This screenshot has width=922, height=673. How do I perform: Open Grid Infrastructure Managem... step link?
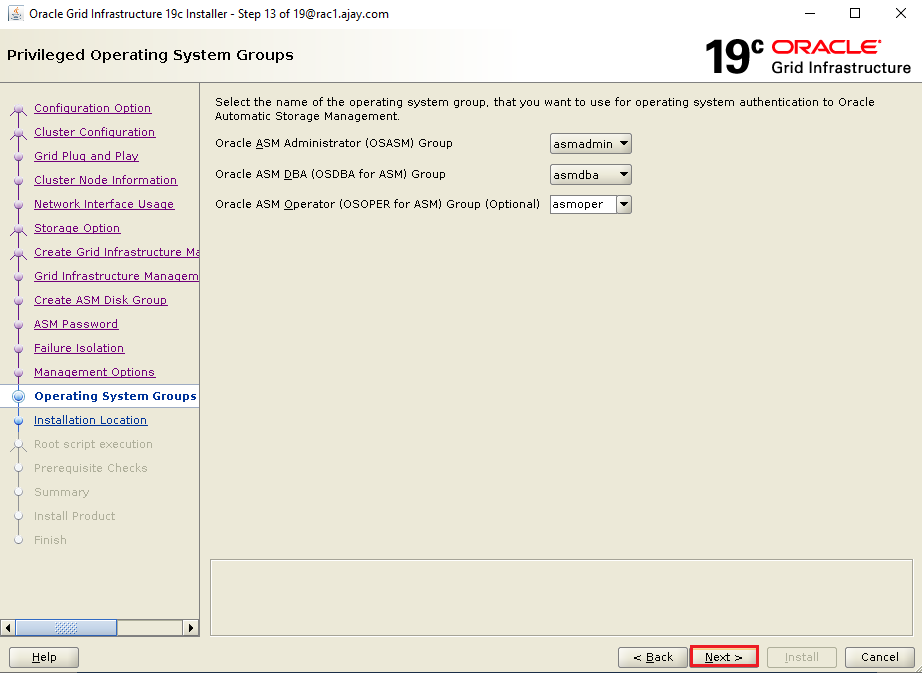click(116, 276)
